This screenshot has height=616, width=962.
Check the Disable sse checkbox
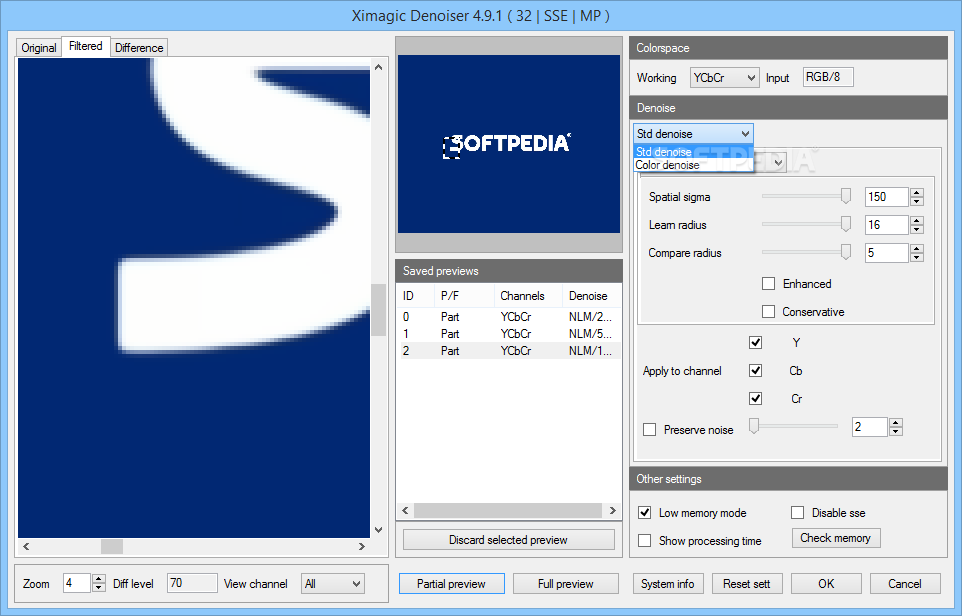(798, 512)
